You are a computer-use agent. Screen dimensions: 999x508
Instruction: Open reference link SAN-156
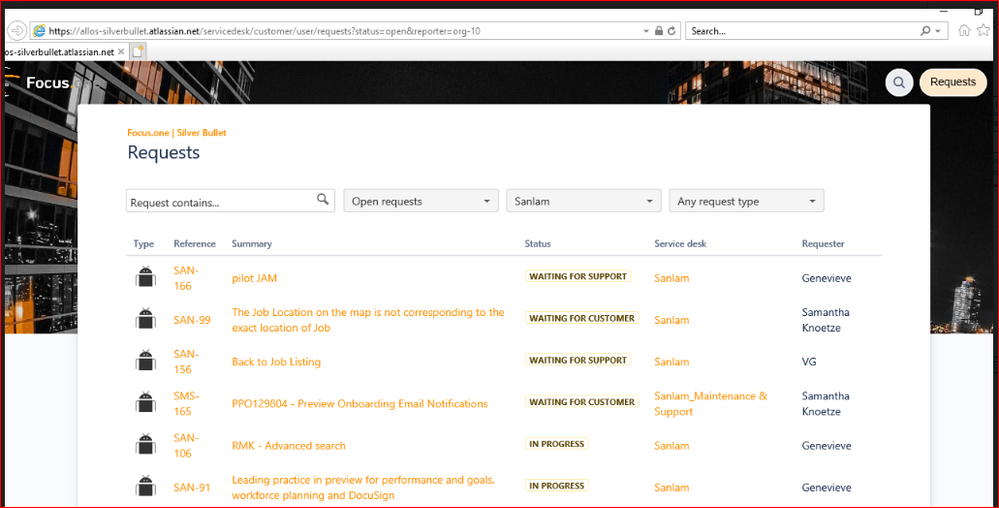point(186,361)
